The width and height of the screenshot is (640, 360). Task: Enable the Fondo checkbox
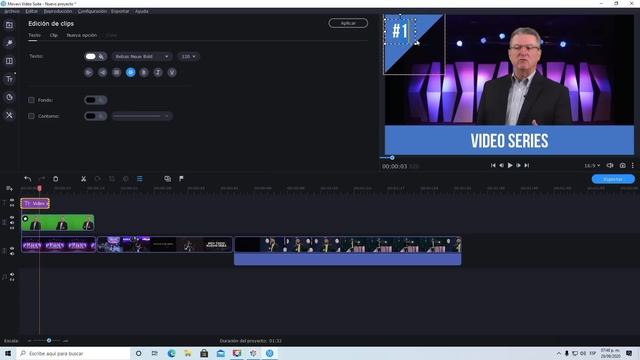click(x=31, y=100)
